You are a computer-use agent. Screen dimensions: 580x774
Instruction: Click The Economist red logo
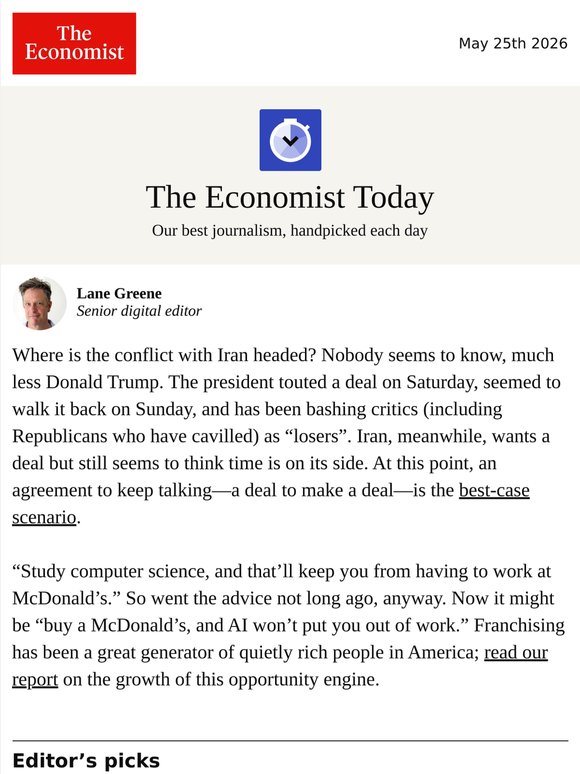click(74, 43)
